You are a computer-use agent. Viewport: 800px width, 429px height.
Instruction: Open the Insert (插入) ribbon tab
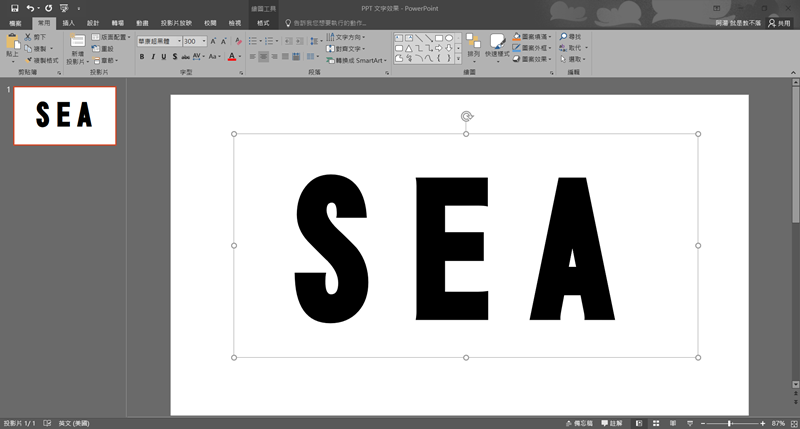point(68,22)
